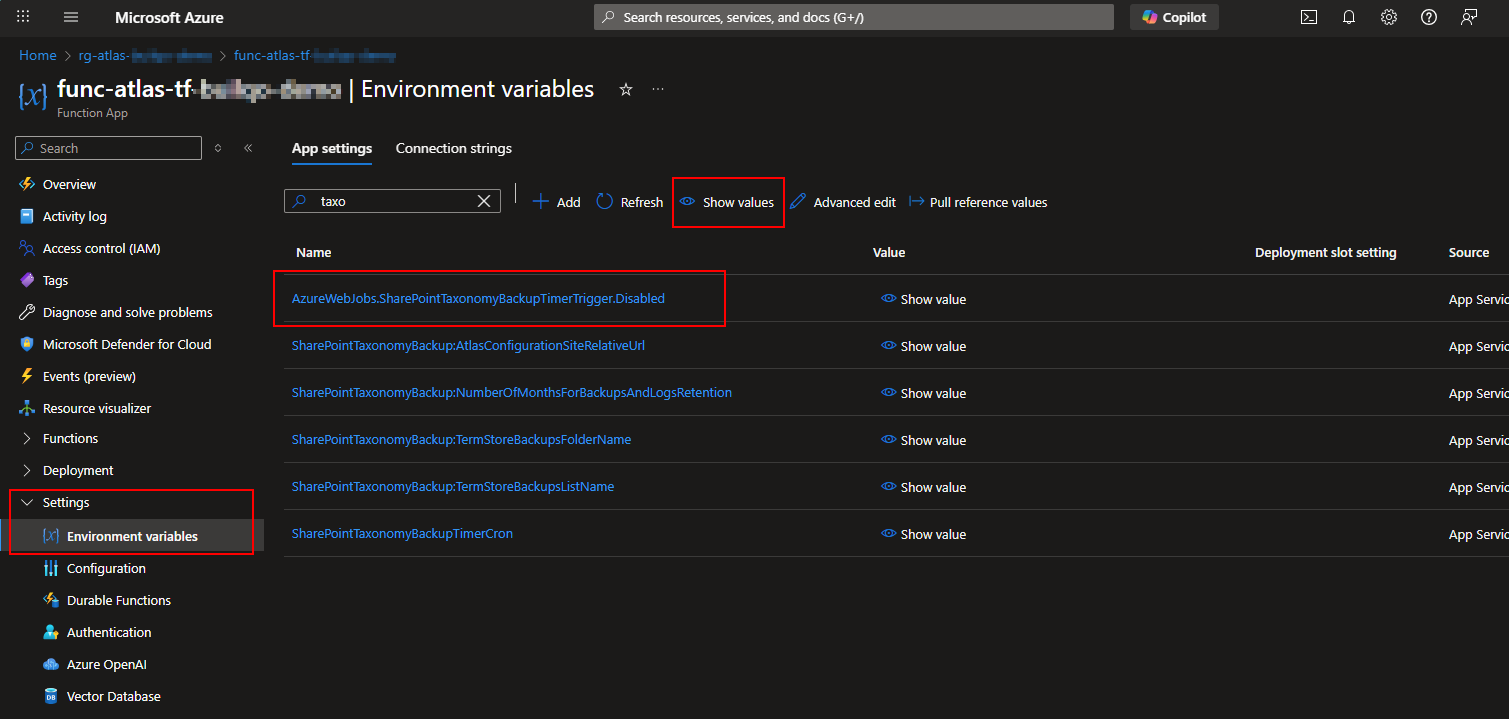Show value for NumberOfMonthsForBackupsAndLogsRetention row
The image size is (1509, 719).
(923, 393)
